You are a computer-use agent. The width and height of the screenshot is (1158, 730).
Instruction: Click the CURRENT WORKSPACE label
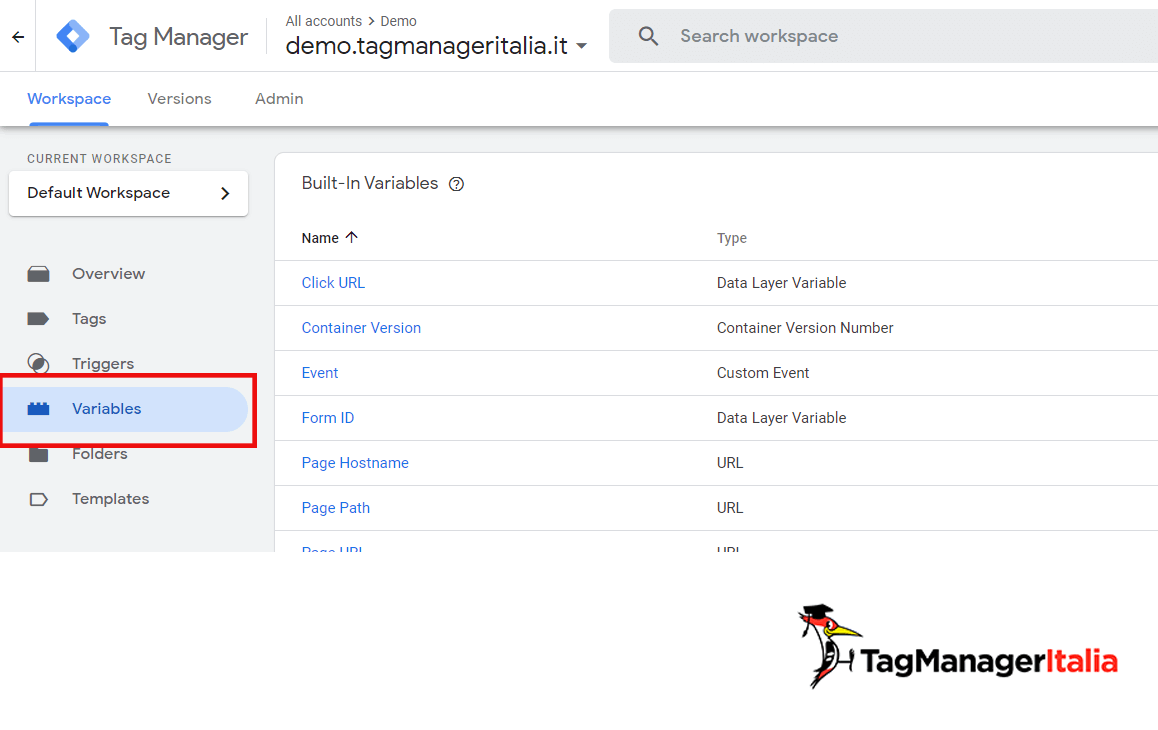100,159
